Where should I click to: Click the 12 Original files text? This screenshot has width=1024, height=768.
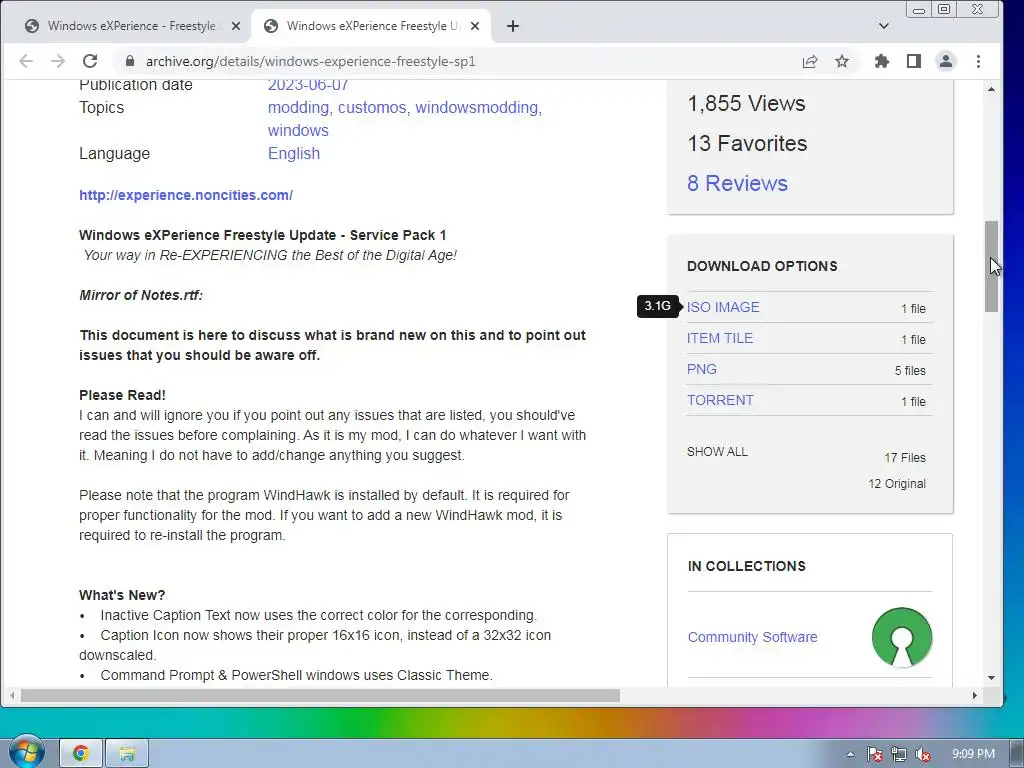point(897,484)
